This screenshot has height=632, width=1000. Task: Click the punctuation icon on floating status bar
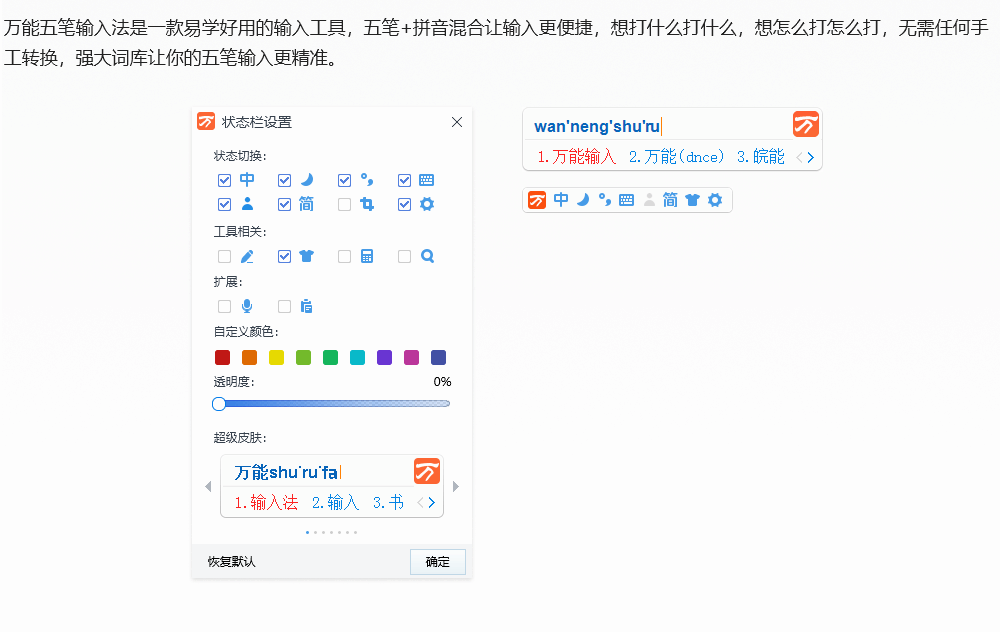click(x=605, y=200)
